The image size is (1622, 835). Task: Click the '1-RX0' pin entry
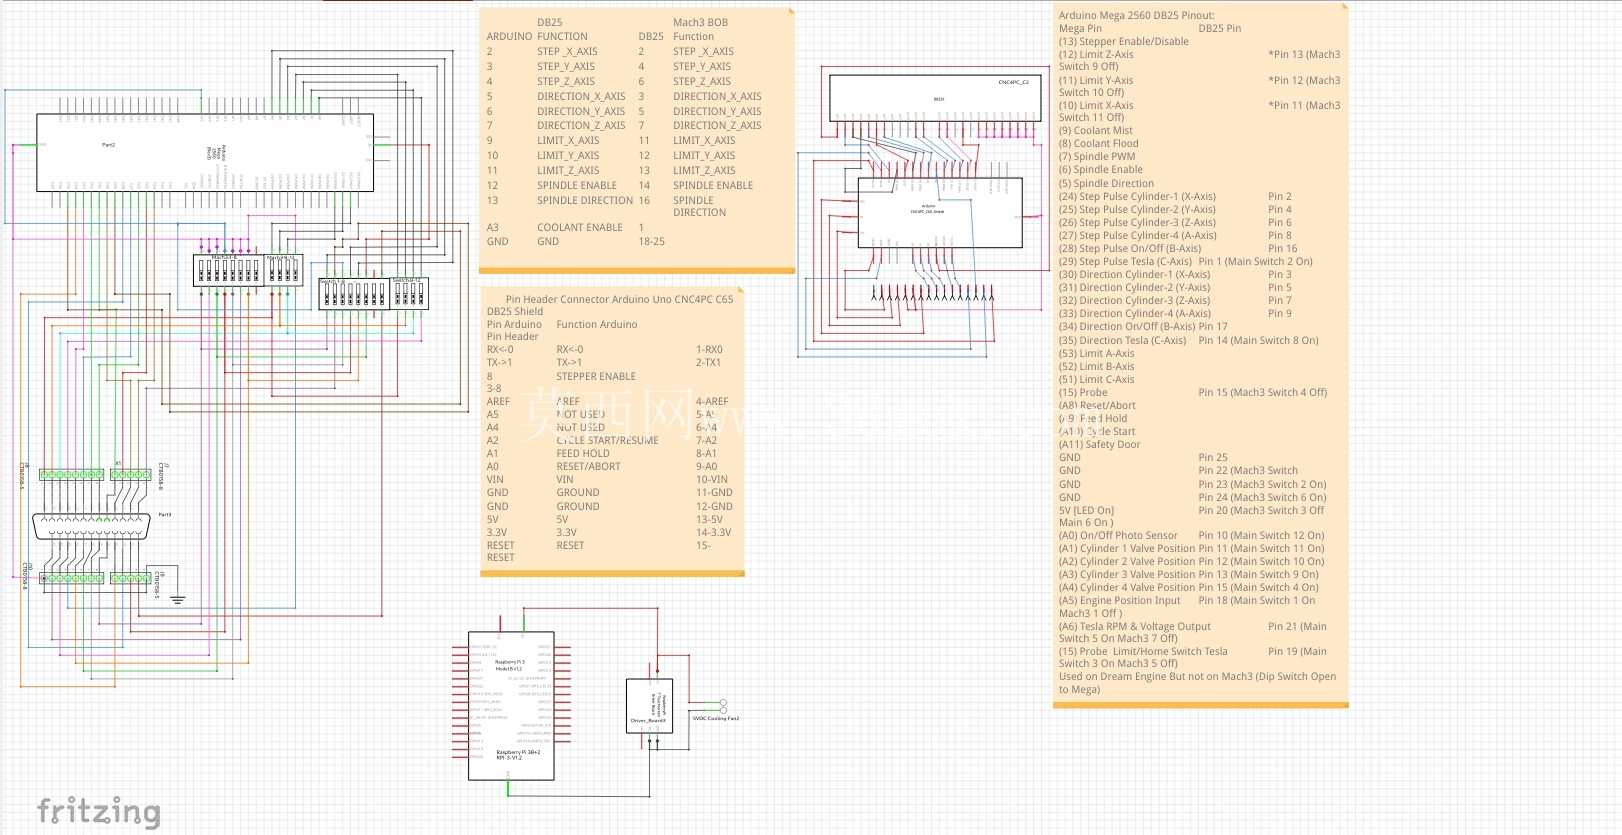[x=709, y=350]
